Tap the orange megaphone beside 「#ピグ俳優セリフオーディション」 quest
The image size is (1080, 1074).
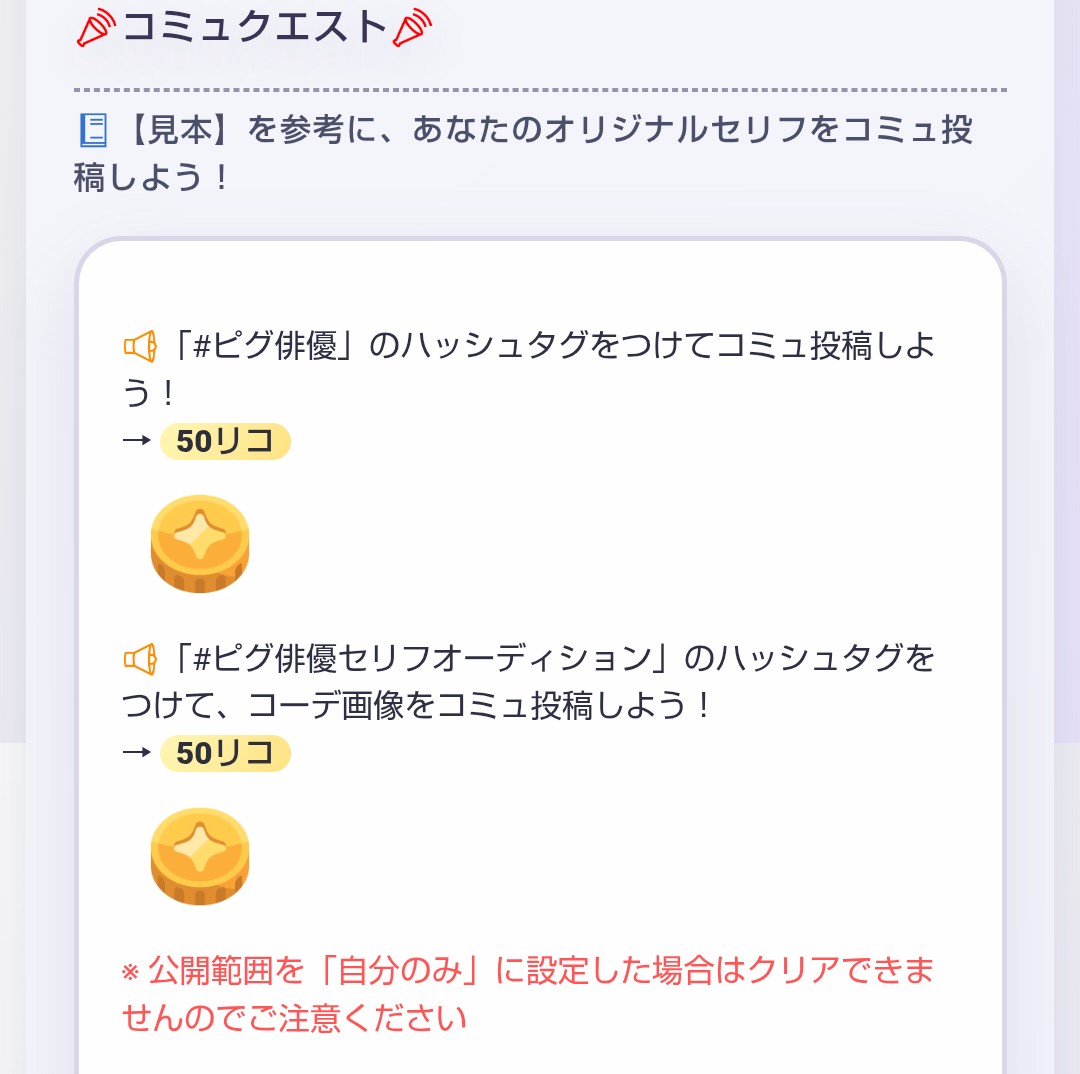(x=140, y=659)
